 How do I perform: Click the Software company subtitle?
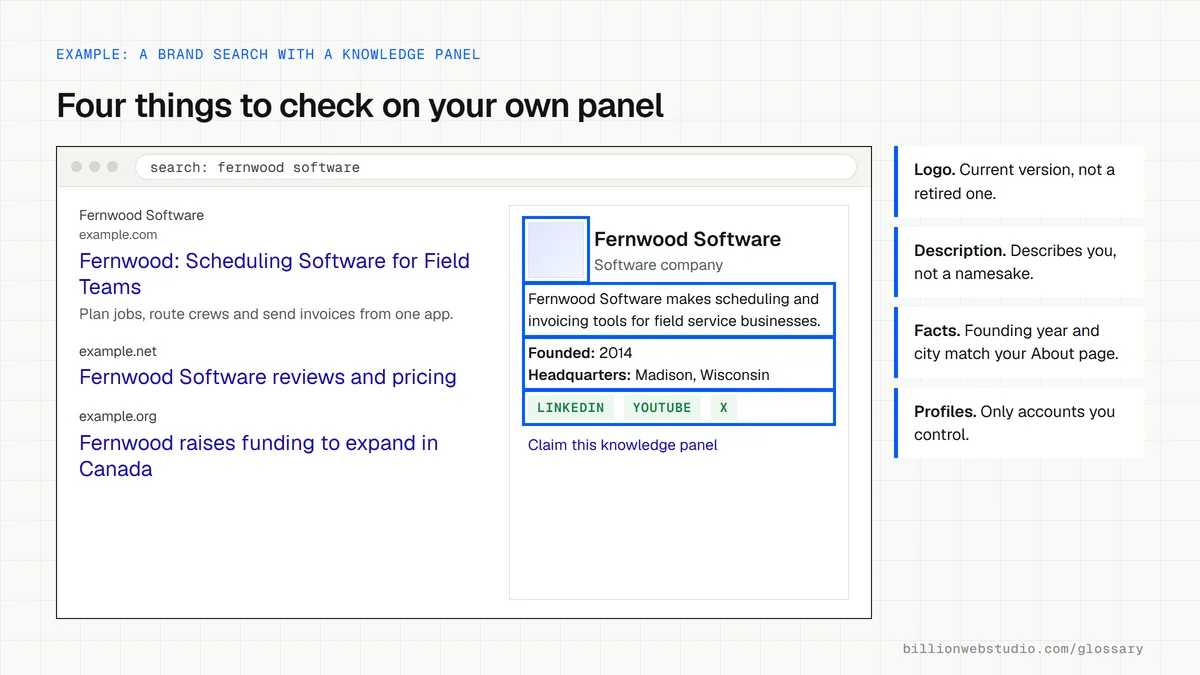click(658, 265)
